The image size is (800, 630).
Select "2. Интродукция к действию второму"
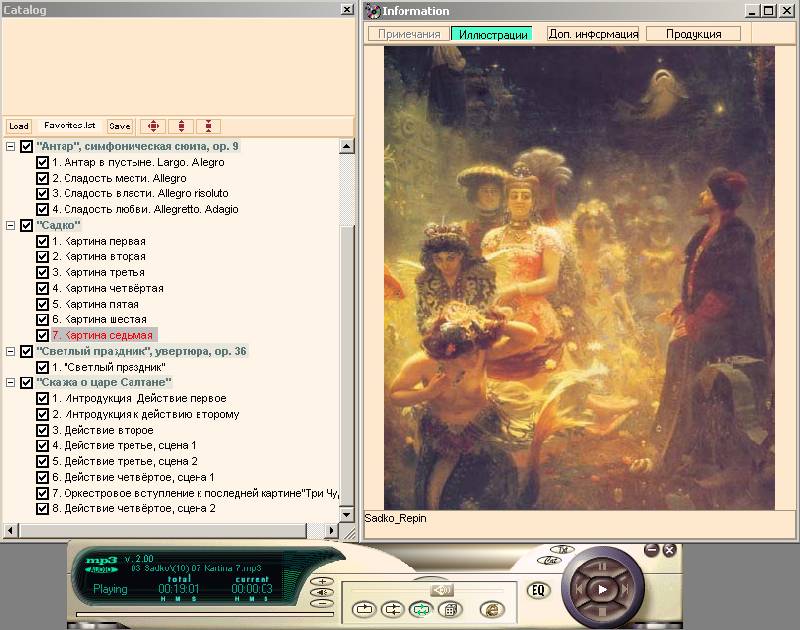tap(146, 414)
